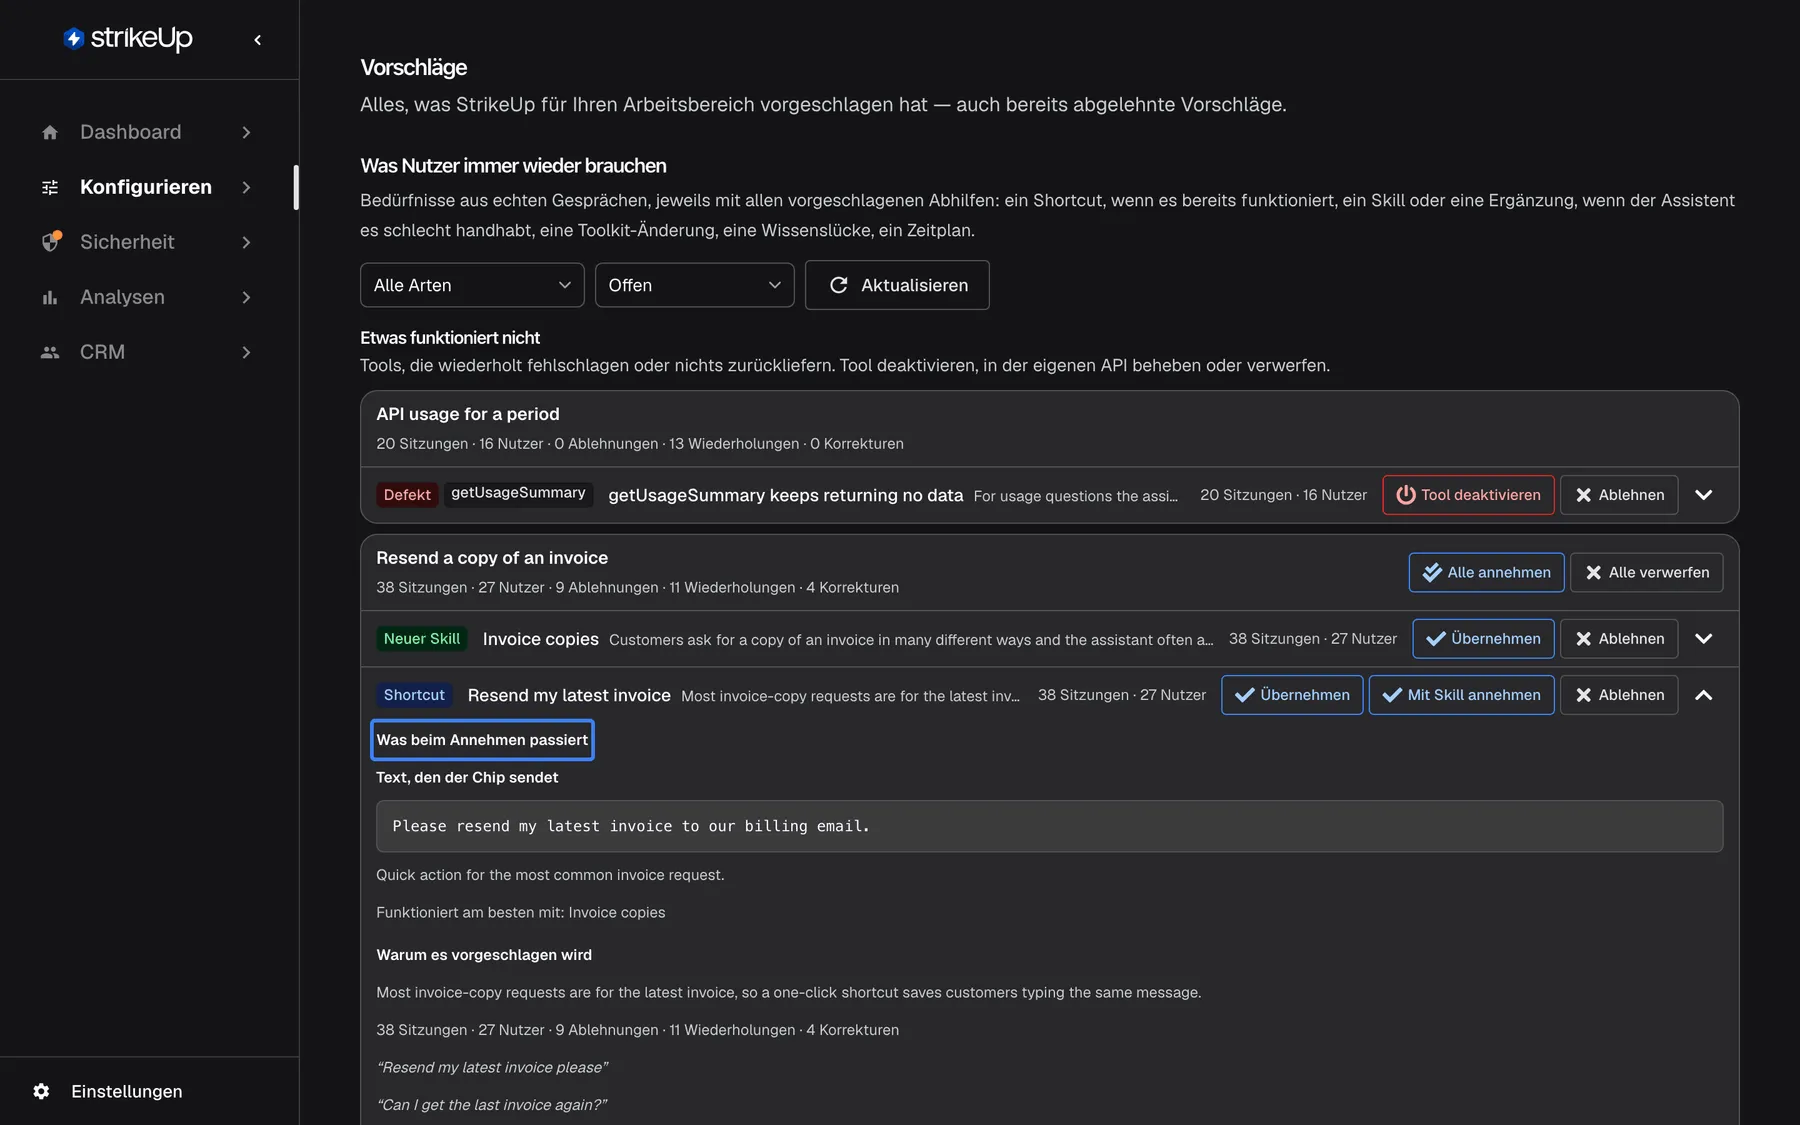This screenshot has height=1125, width=1800.
Task: Decline the Resend my latest invoice shortcut
Action: click(1619, 695)
